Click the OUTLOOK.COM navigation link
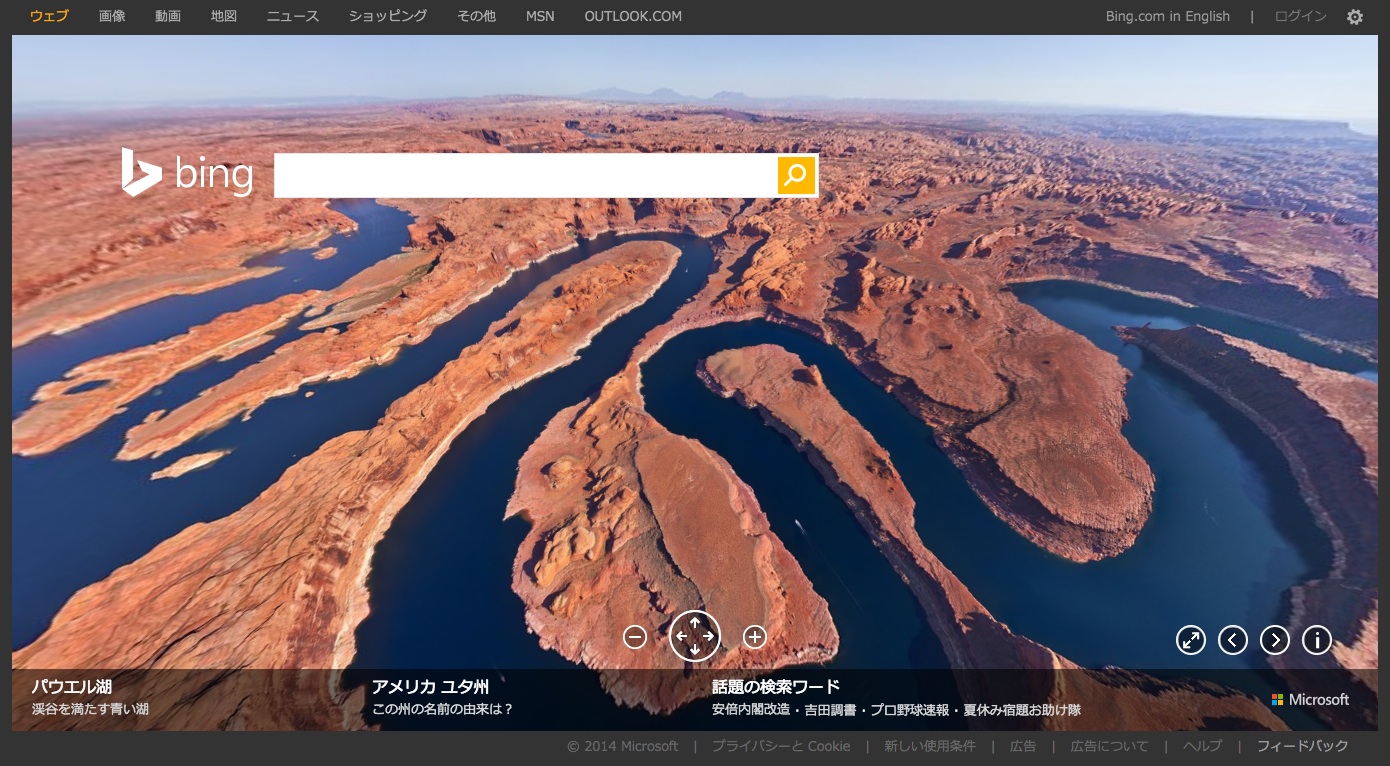Screen dimensions: 1390x766 (x=633, y=16)
